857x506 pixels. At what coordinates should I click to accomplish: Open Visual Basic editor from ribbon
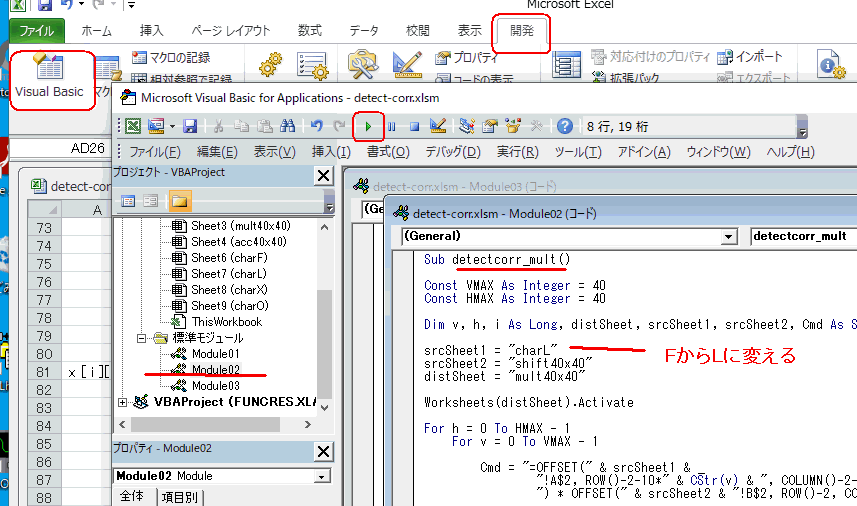tap(49, 78)
